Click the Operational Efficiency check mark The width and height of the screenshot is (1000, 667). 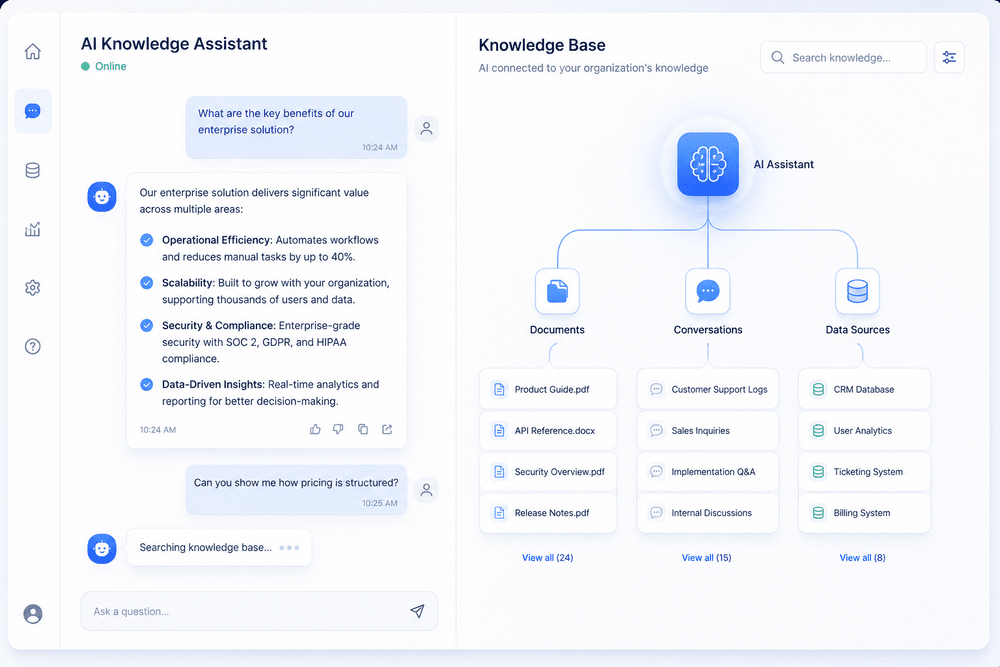pyautogui.click(x=147, y=240)
